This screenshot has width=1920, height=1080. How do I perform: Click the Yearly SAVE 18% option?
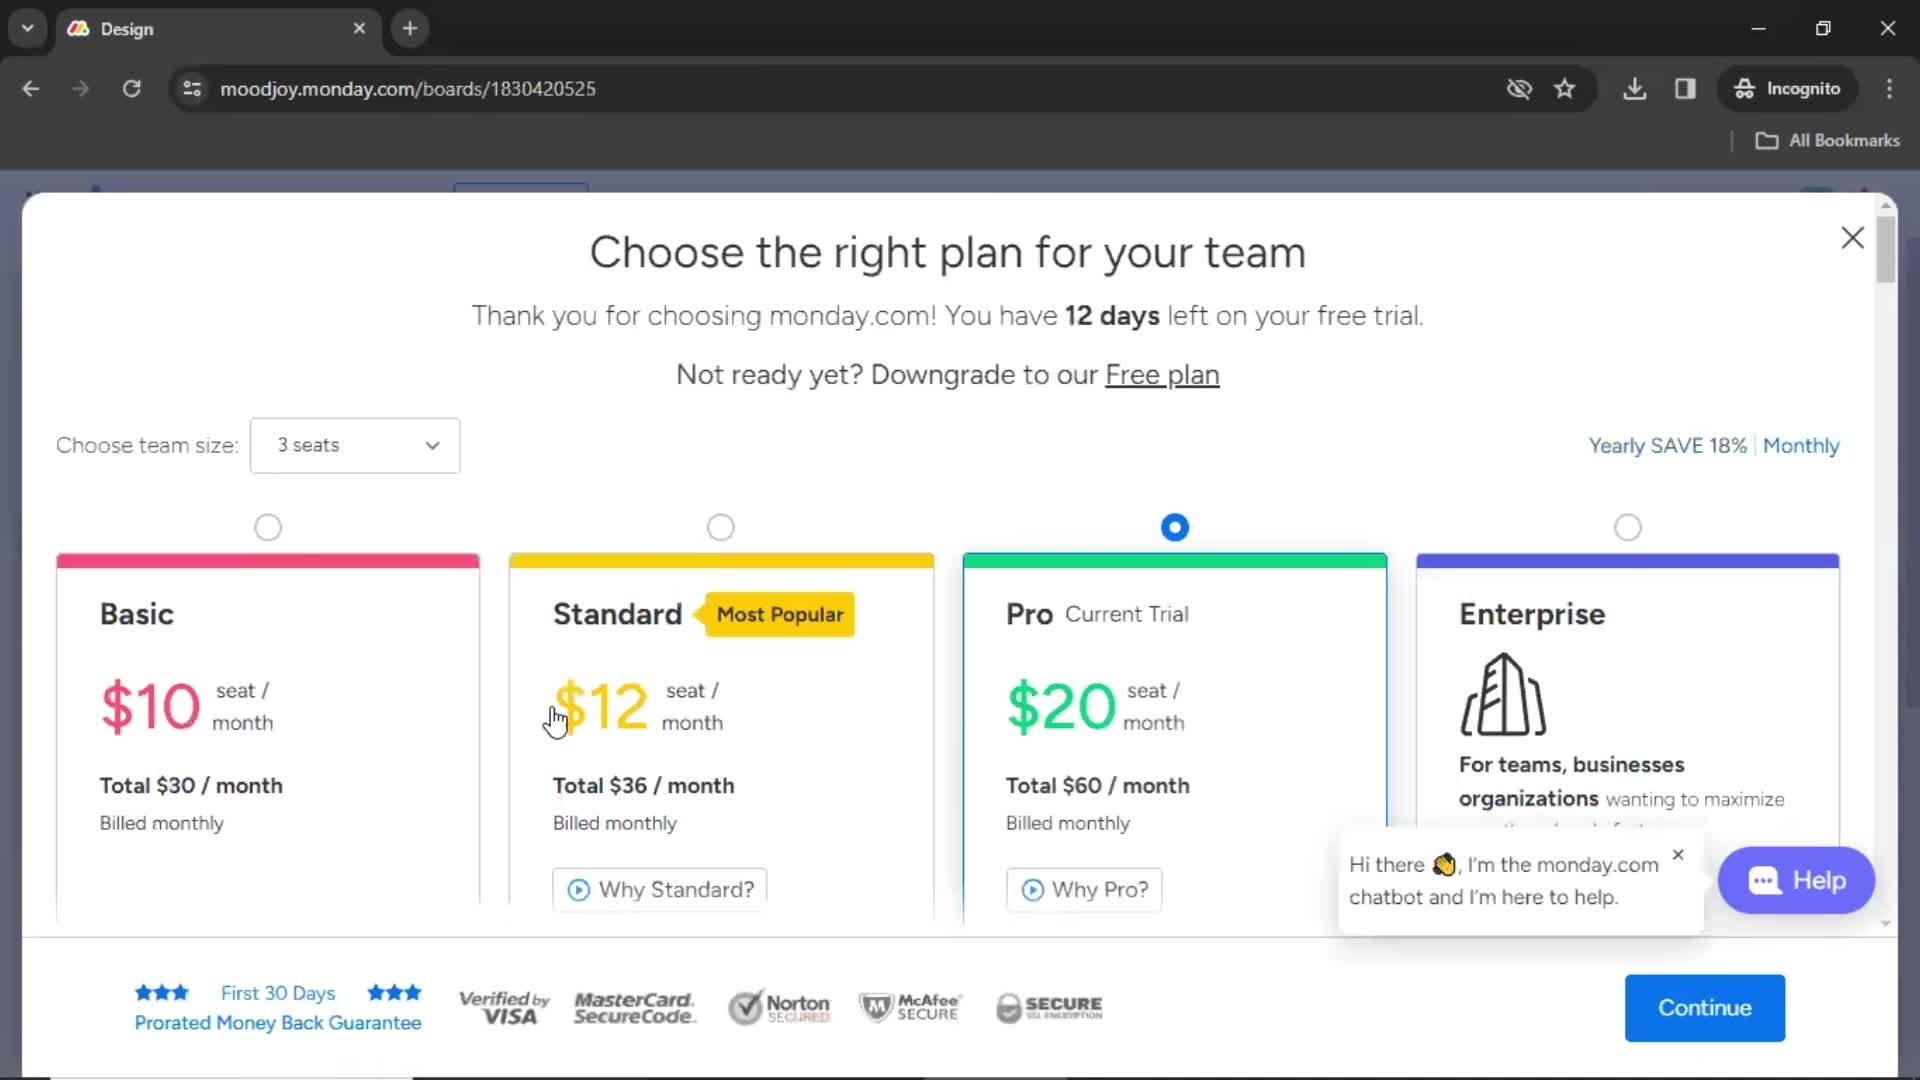[x=1668, y=446]
